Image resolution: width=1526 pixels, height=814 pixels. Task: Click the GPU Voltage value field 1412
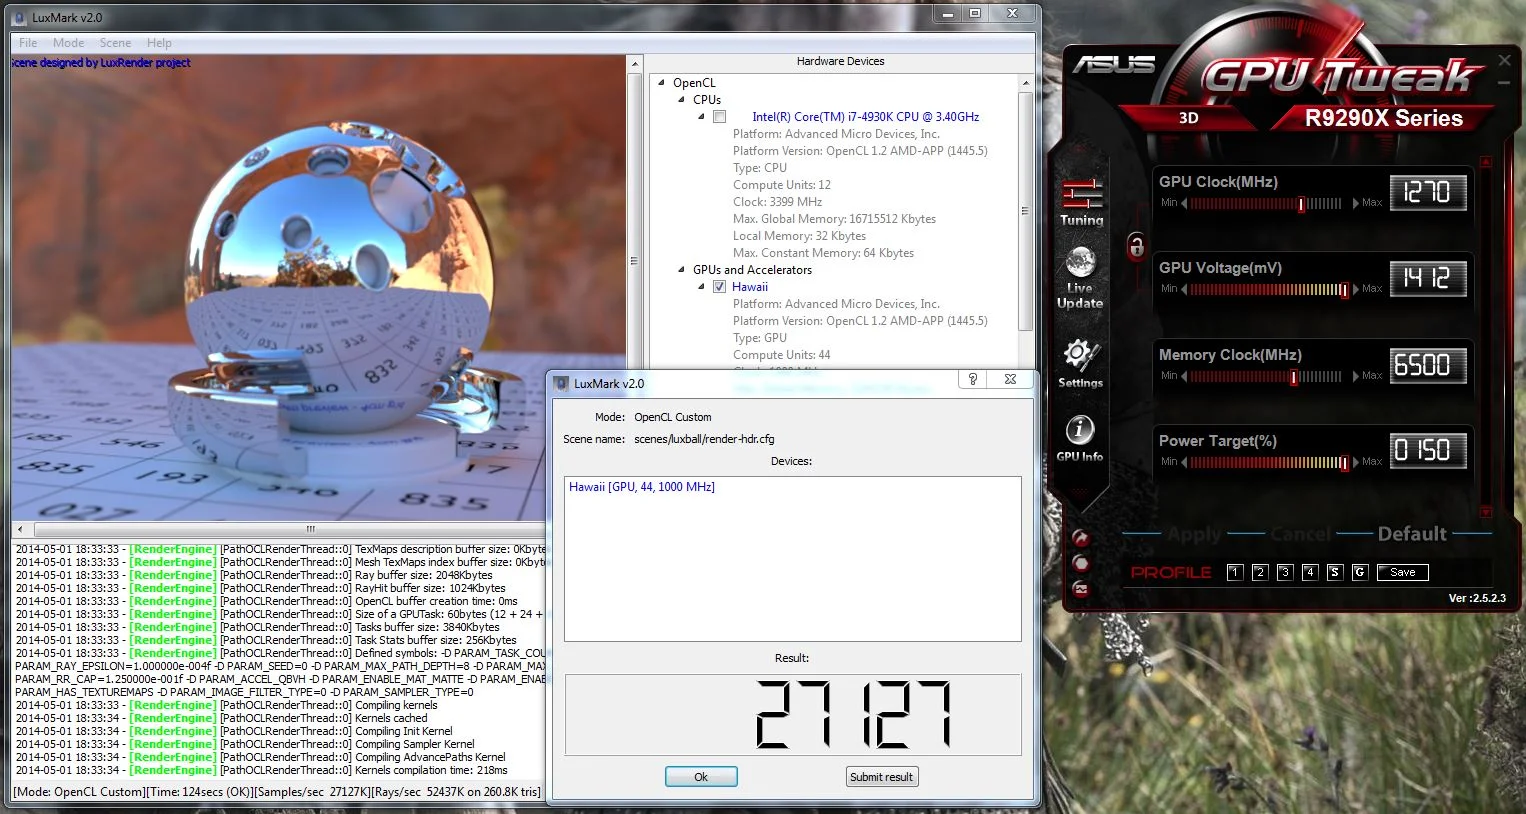click(1428, 278)
